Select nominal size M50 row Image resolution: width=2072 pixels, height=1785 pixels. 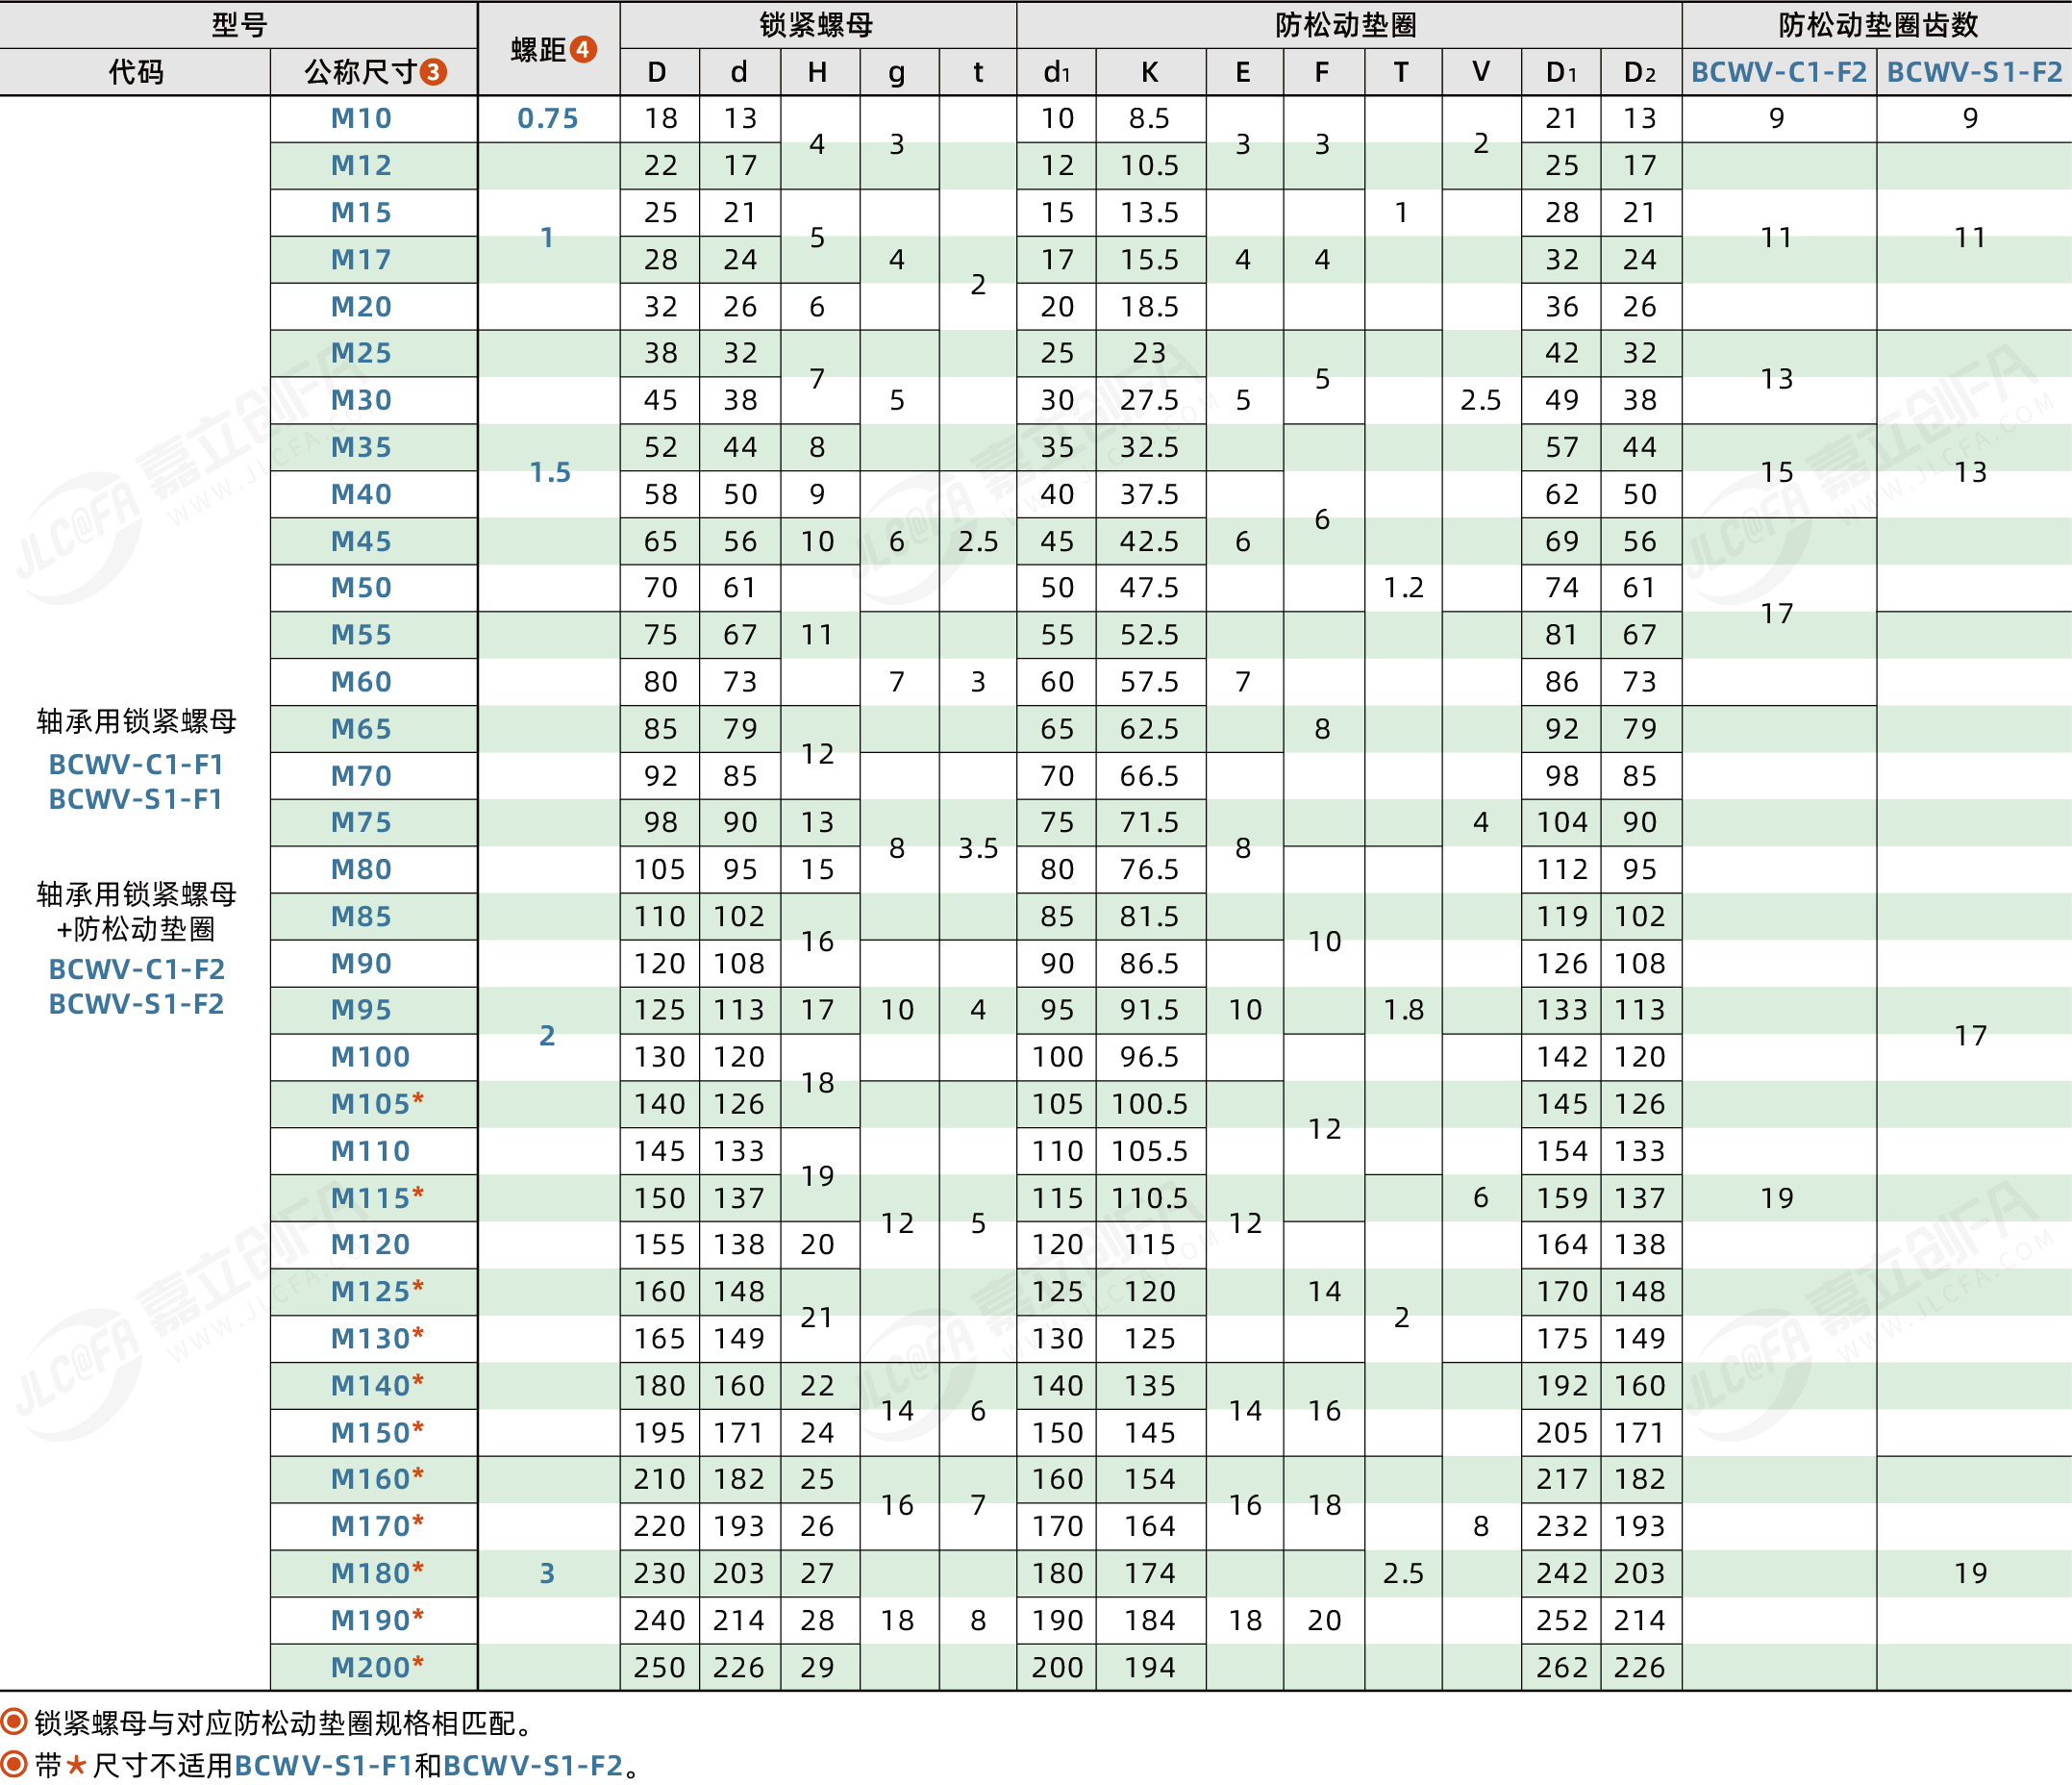point(361,588)
